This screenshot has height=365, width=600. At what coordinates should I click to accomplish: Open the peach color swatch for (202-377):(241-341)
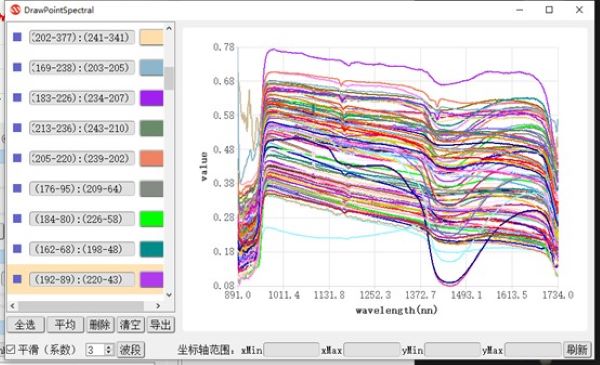pos(152,37)
